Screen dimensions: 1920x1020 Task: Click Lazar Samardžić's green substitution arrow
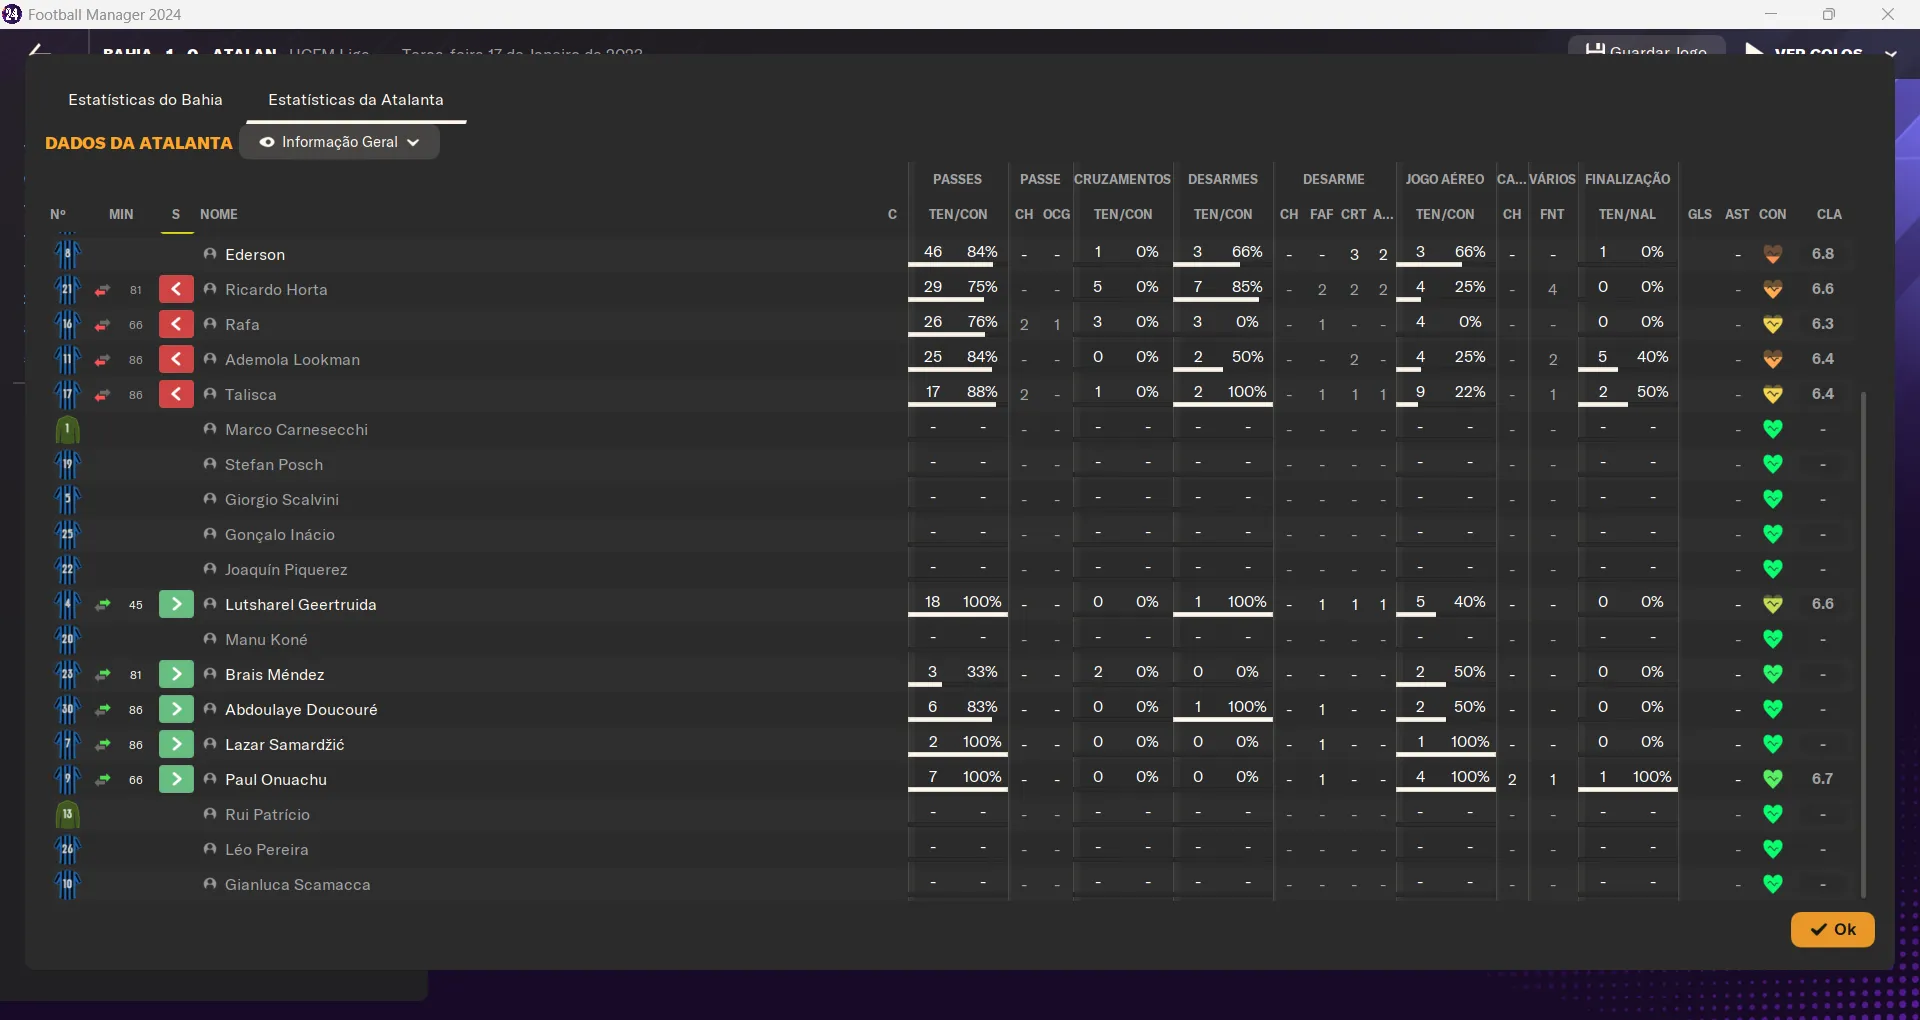(x=176, y=745)
